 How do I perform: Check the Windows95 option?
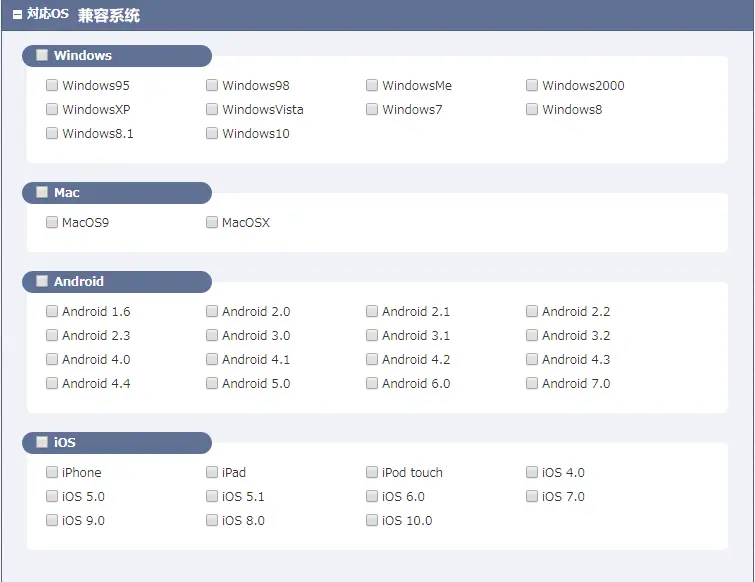[52, 86]
